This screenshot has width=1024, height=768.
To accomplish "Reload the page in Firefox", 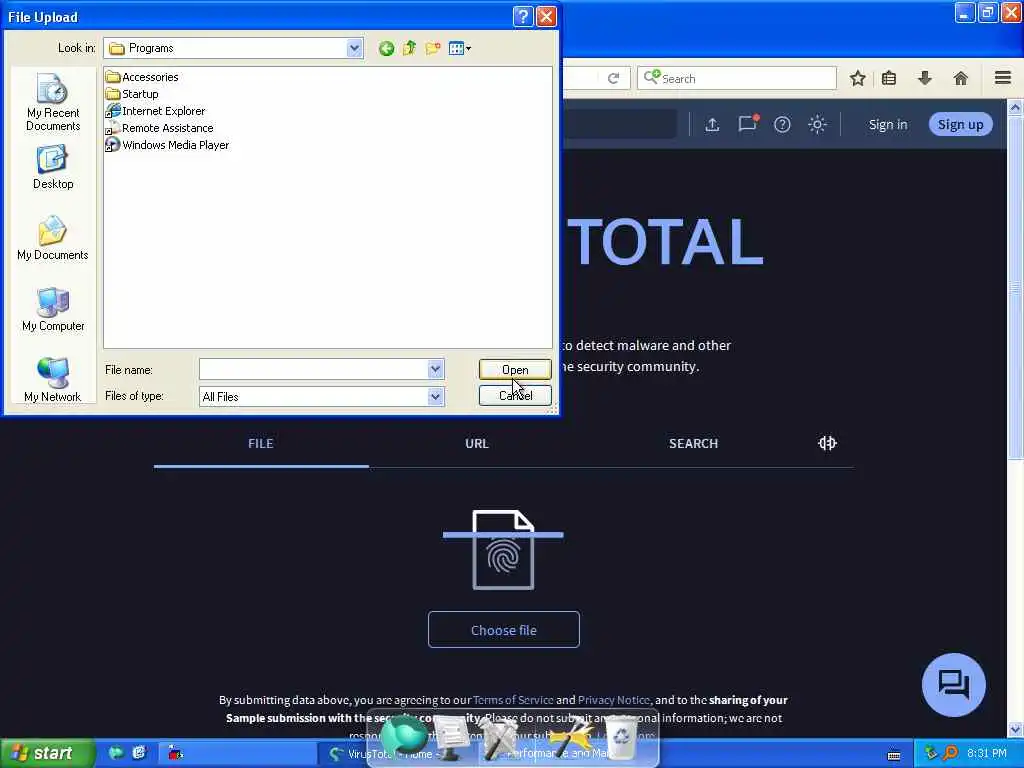I will [613, 79].
